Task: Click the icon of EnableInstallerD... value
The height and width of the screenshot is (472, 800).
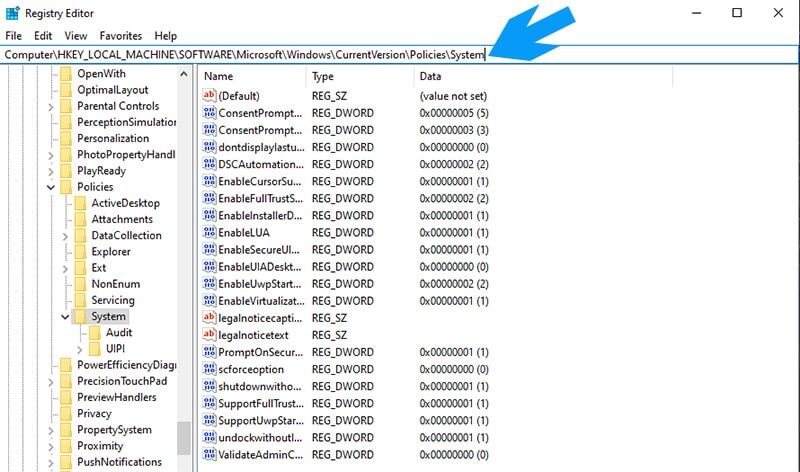Action: pos(209,215)
